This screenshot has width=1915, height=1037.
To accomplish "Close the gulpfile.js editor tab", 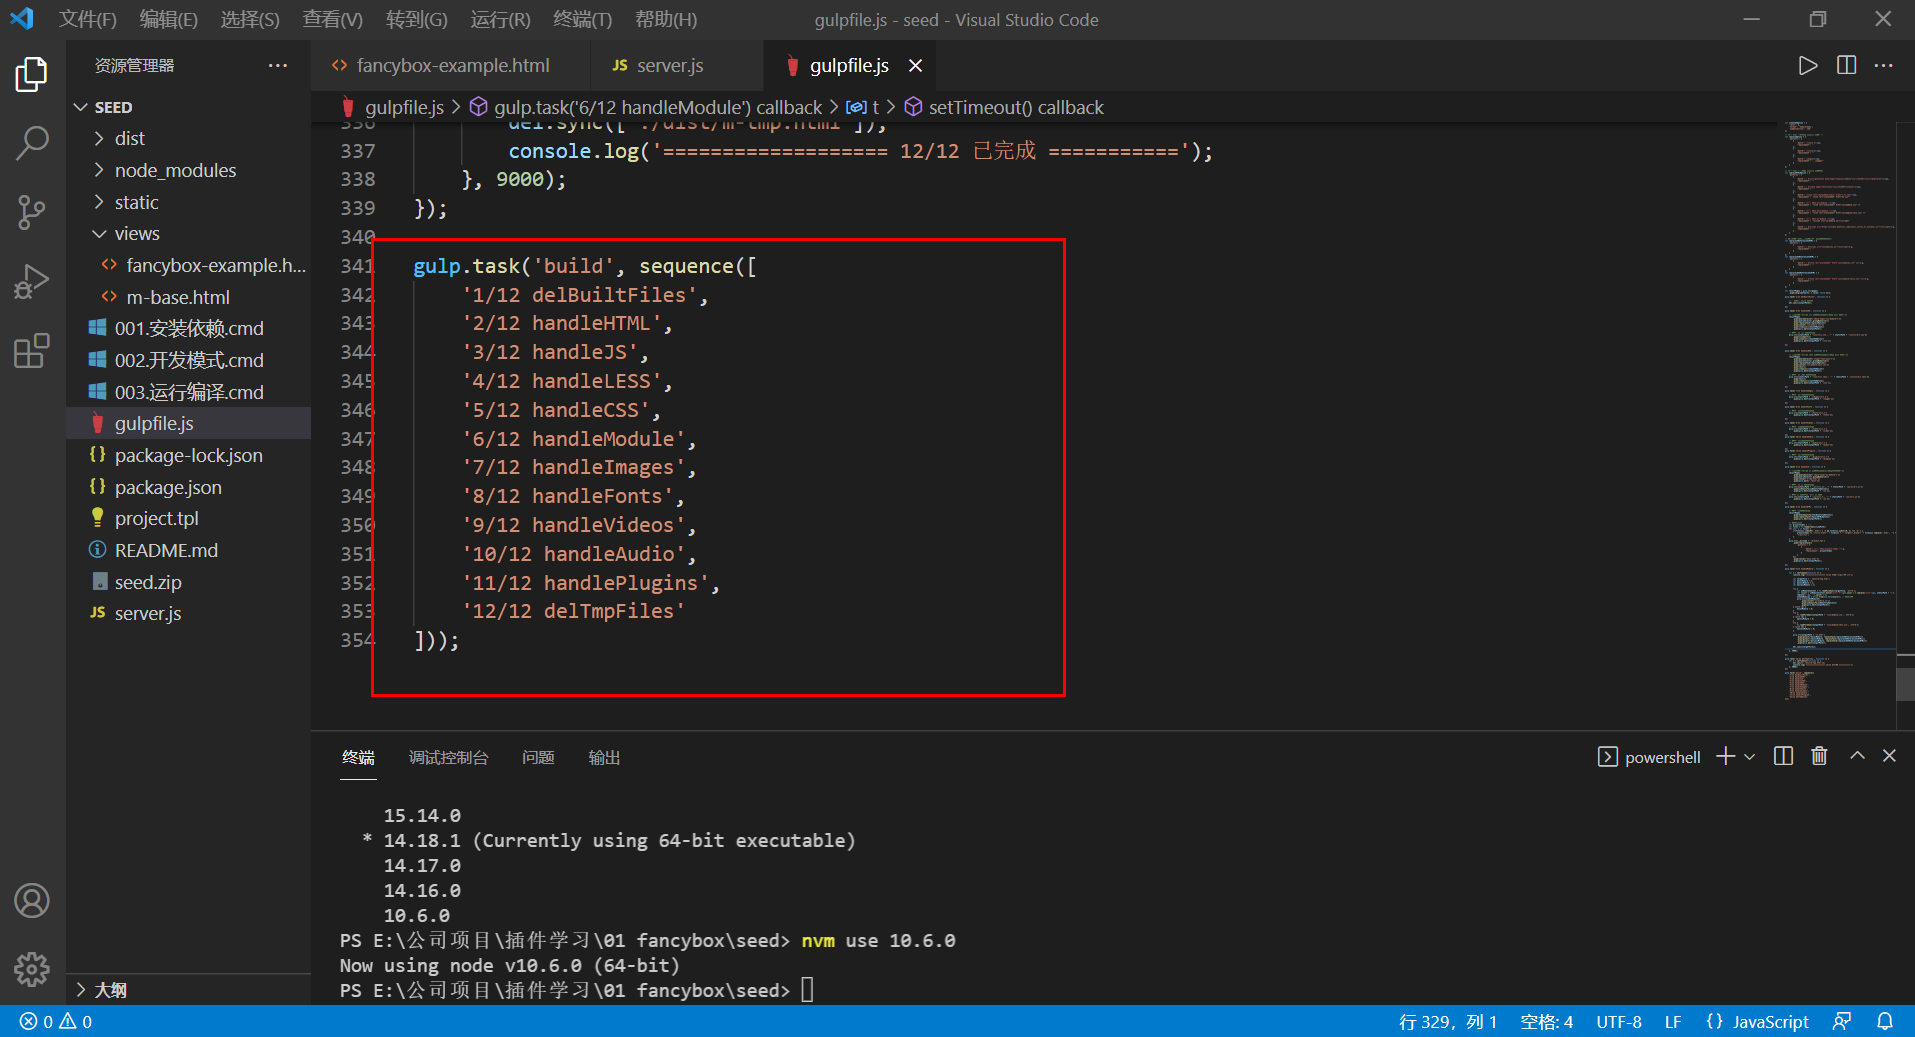I will 915,66.
